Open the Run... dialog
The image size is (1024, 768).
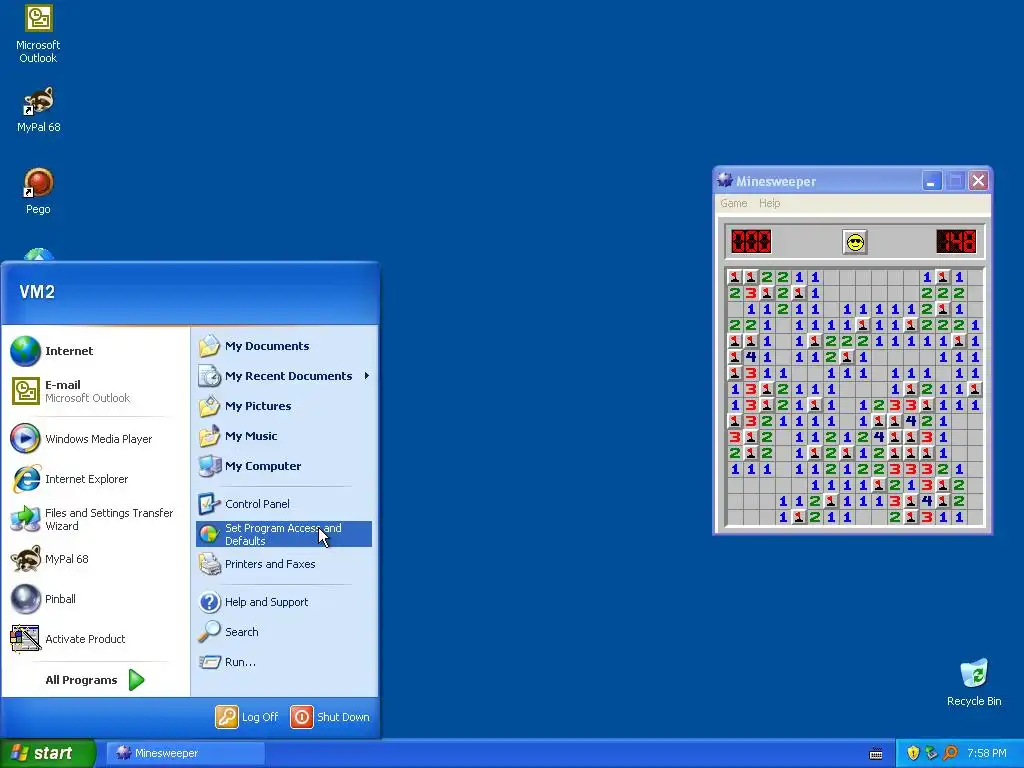[x=283, y=662]
